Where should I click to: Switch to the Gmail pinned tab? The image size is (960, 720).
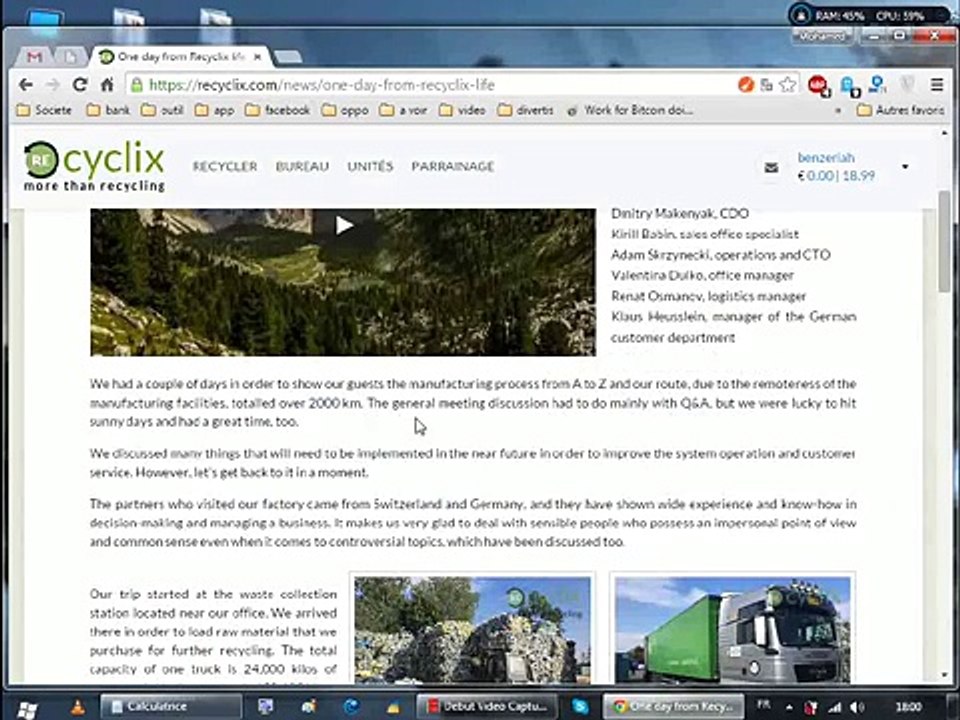(x=34, y=57)
